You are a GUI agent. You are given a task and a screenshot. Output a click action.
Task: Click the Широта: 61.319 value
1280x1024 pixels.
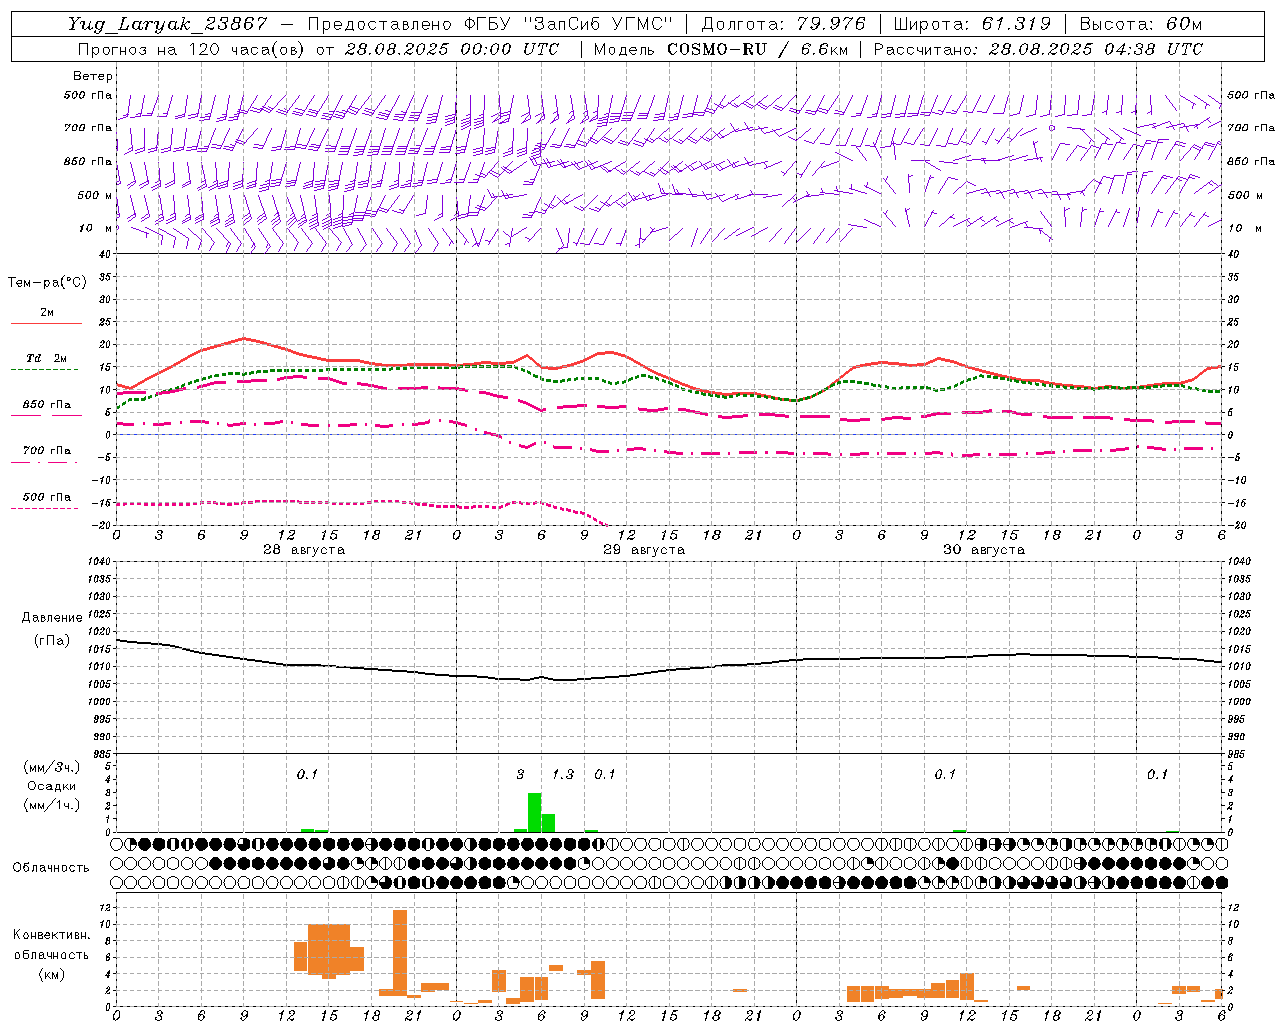[x=972, y=24]
